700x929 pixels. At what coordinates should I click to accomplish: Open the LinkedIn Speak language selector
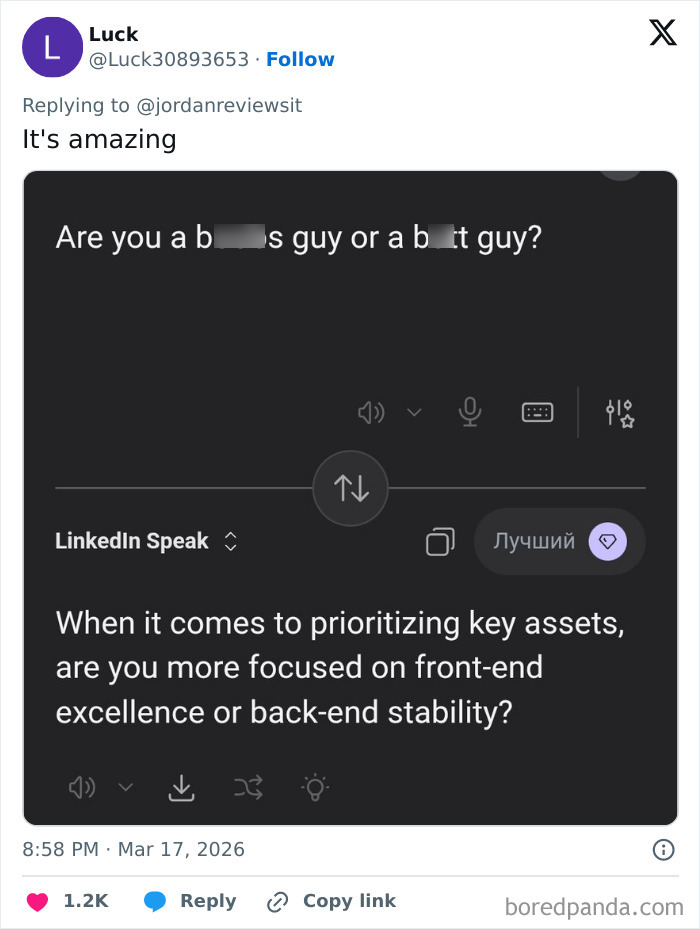pos(146,541)
